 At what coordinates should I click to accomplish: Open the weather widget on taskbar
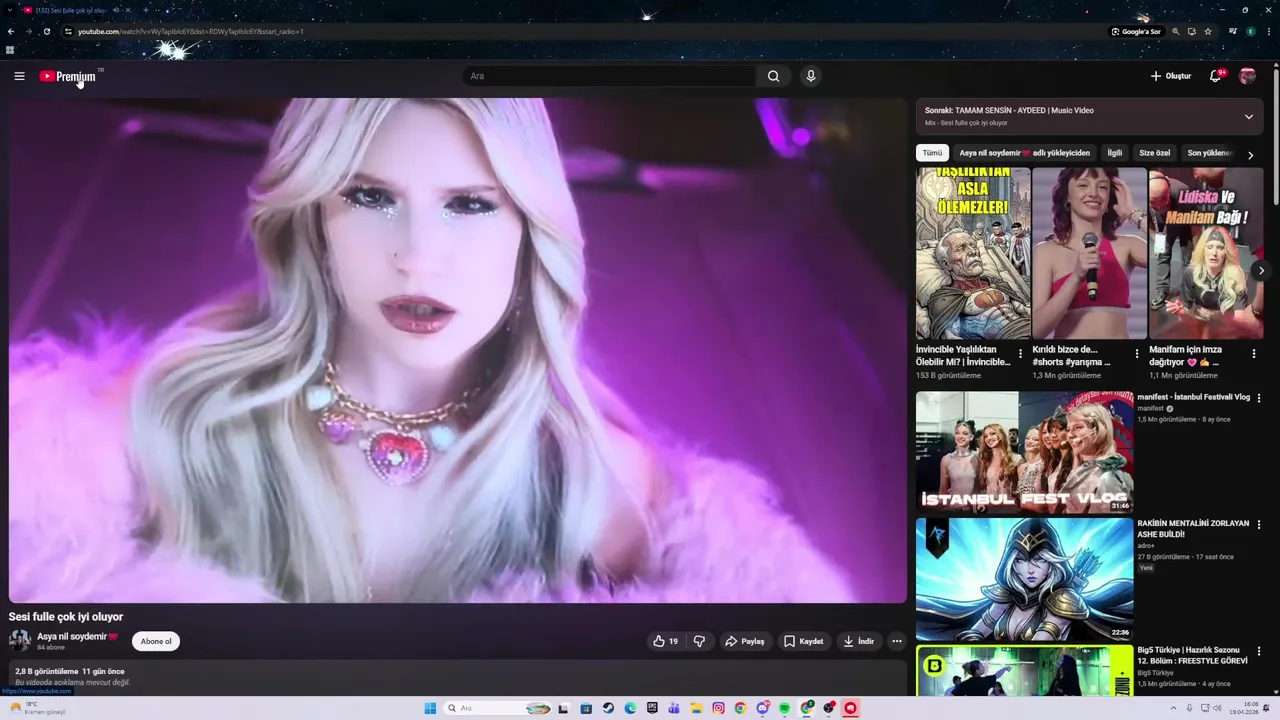coord(38,708)
